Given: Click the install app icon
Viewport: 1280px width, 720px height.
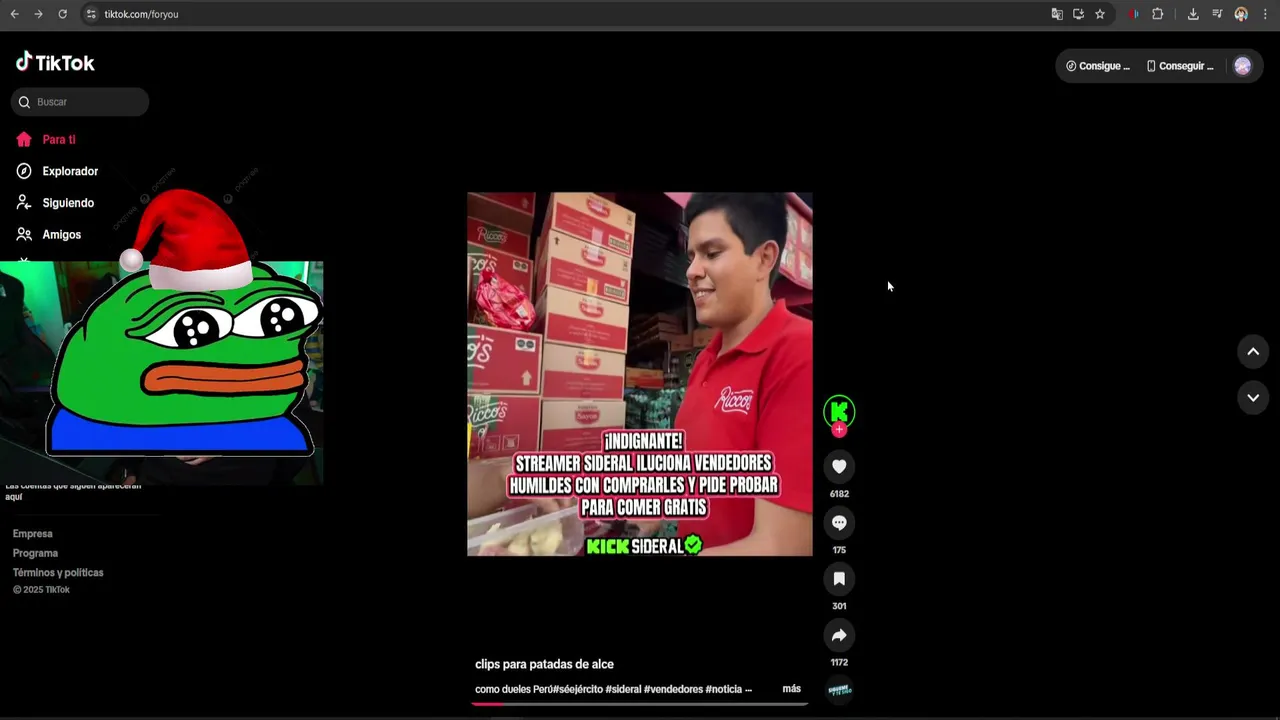Looking at the screenshot, I should (1078, 14).
